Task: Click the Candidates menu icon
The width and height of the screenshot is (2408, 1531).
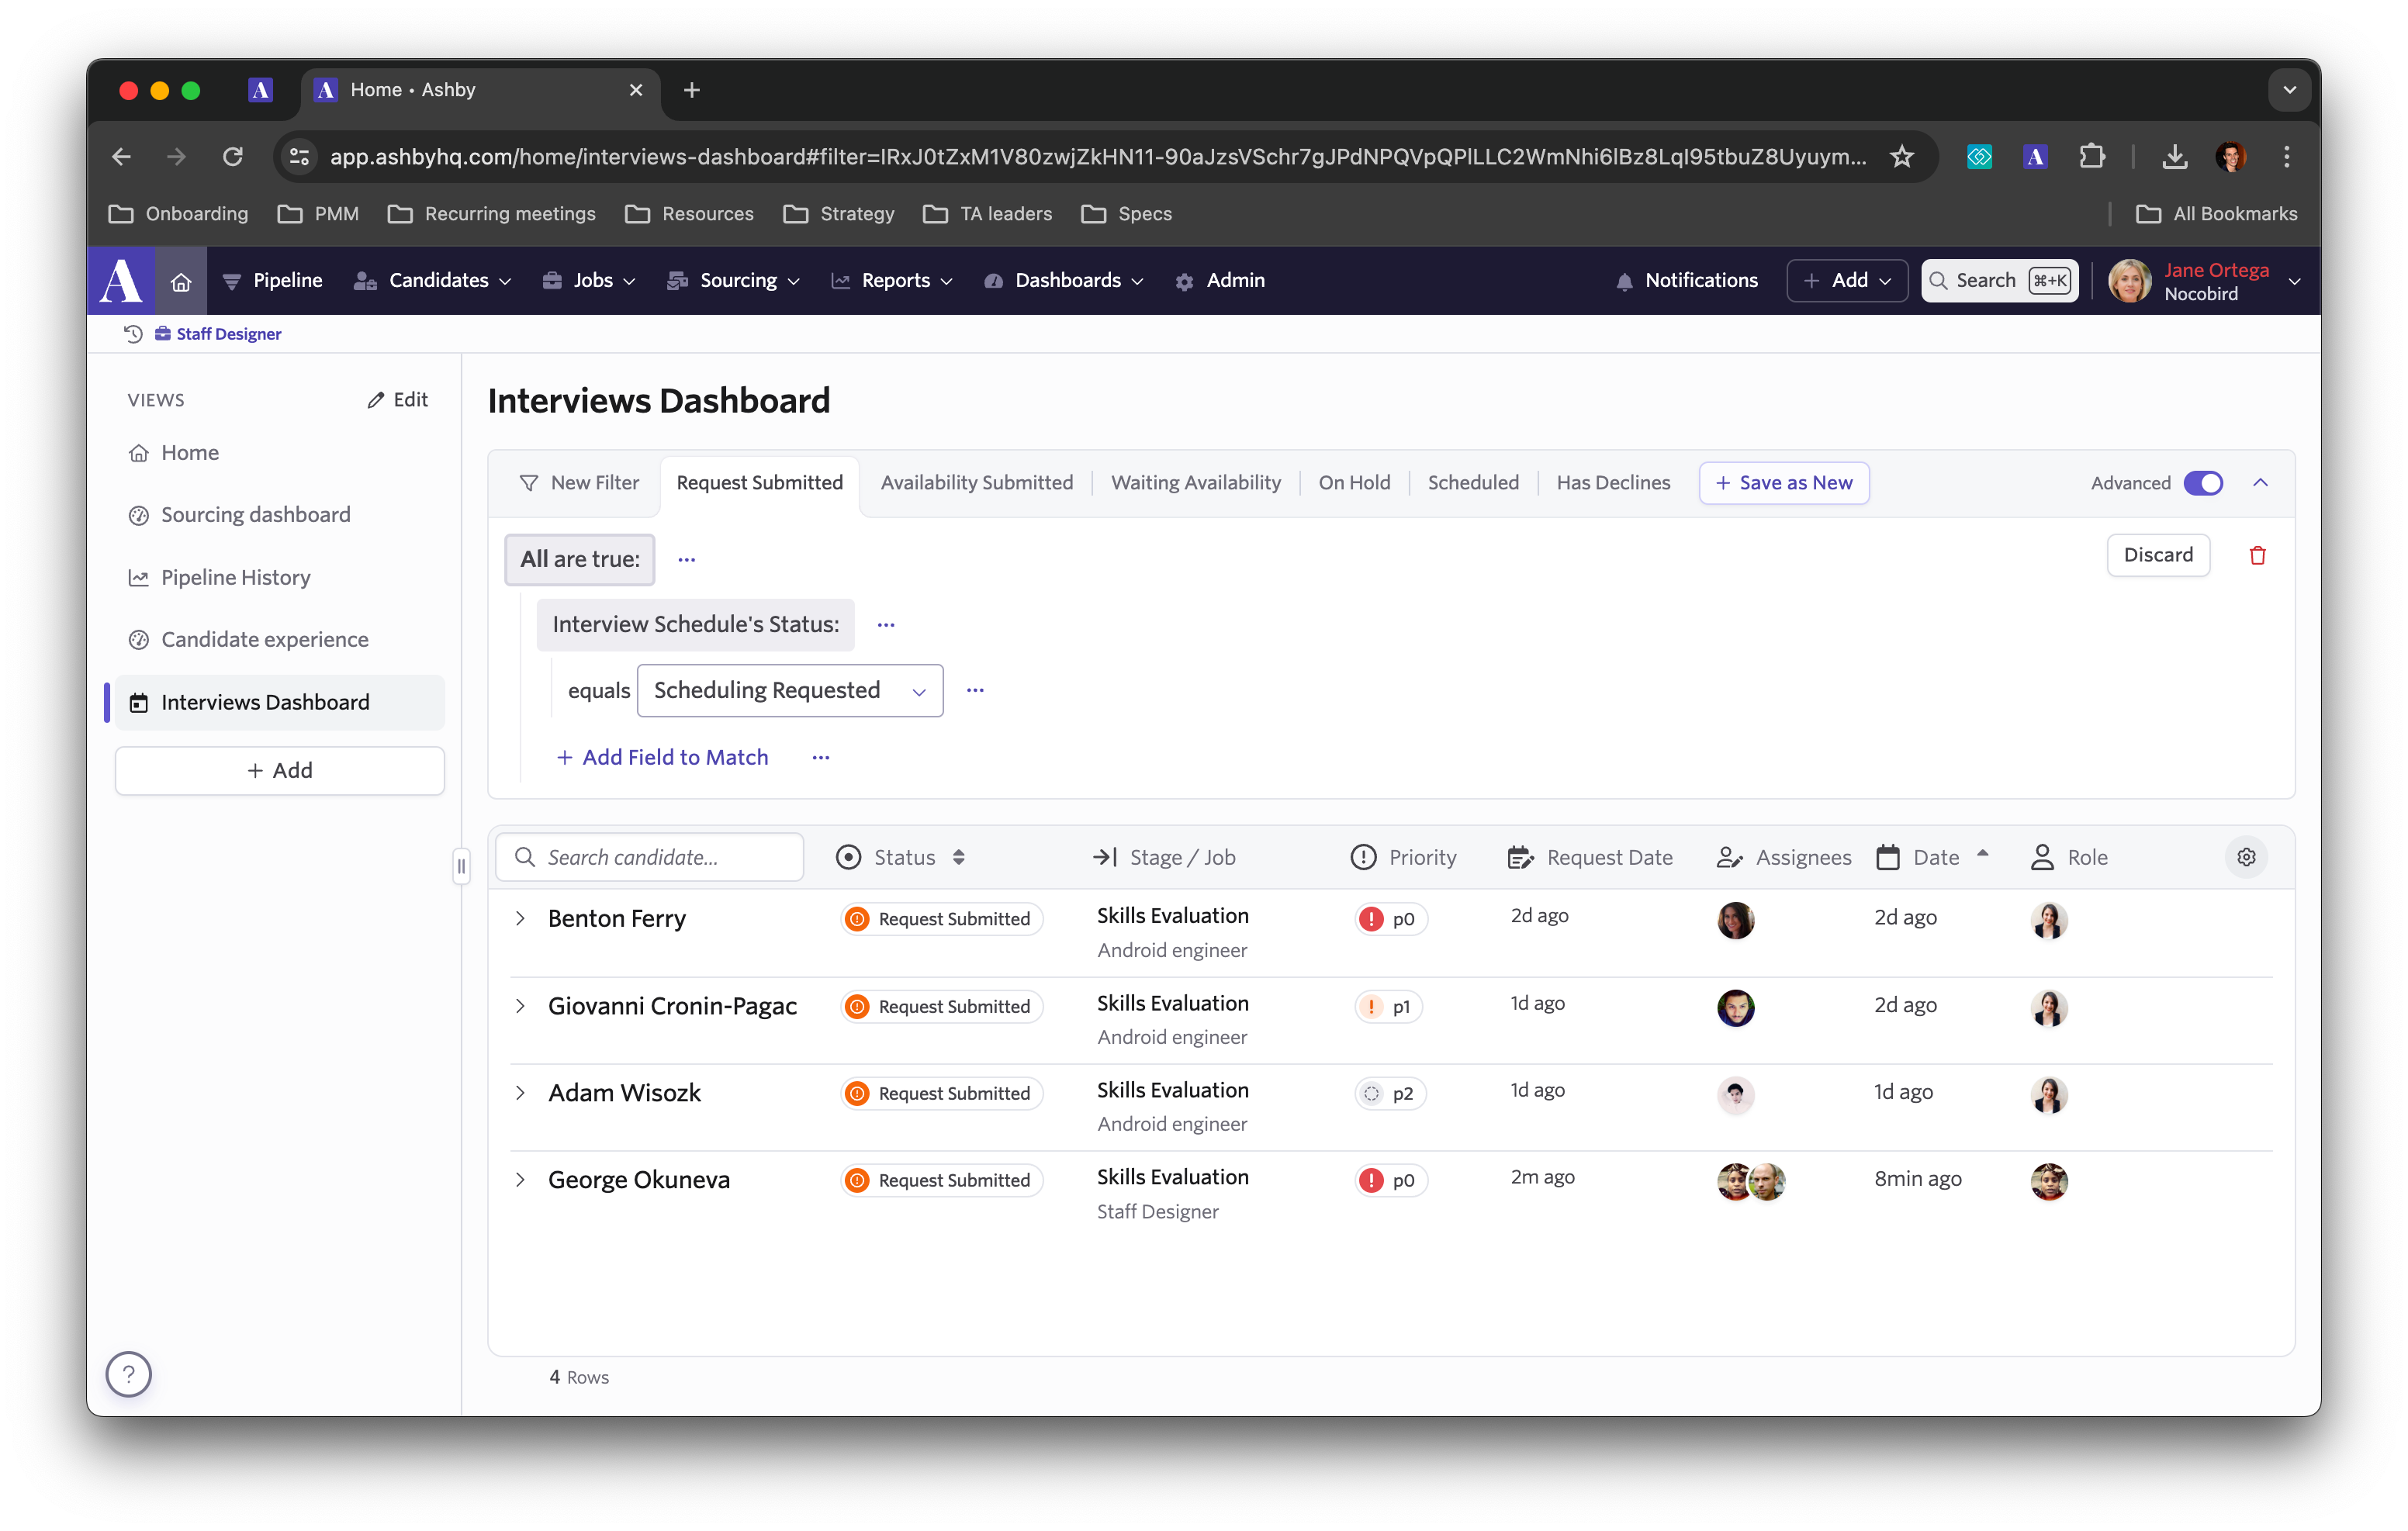Action: [365, 281]
